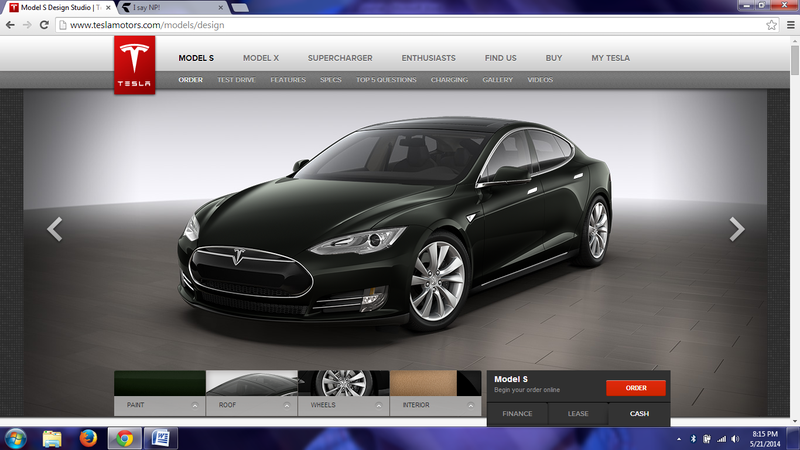Open File Explorer from the taskbar
The image size is (800, 450).
pos(52,438)
